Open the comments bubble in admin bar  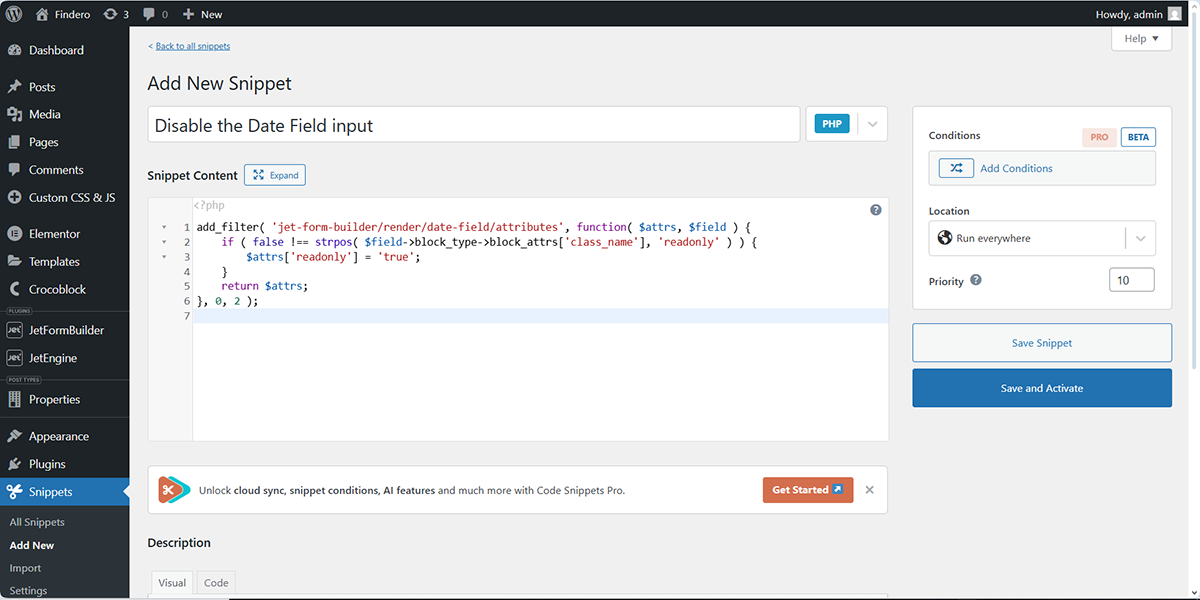click(x=155, y=14)
